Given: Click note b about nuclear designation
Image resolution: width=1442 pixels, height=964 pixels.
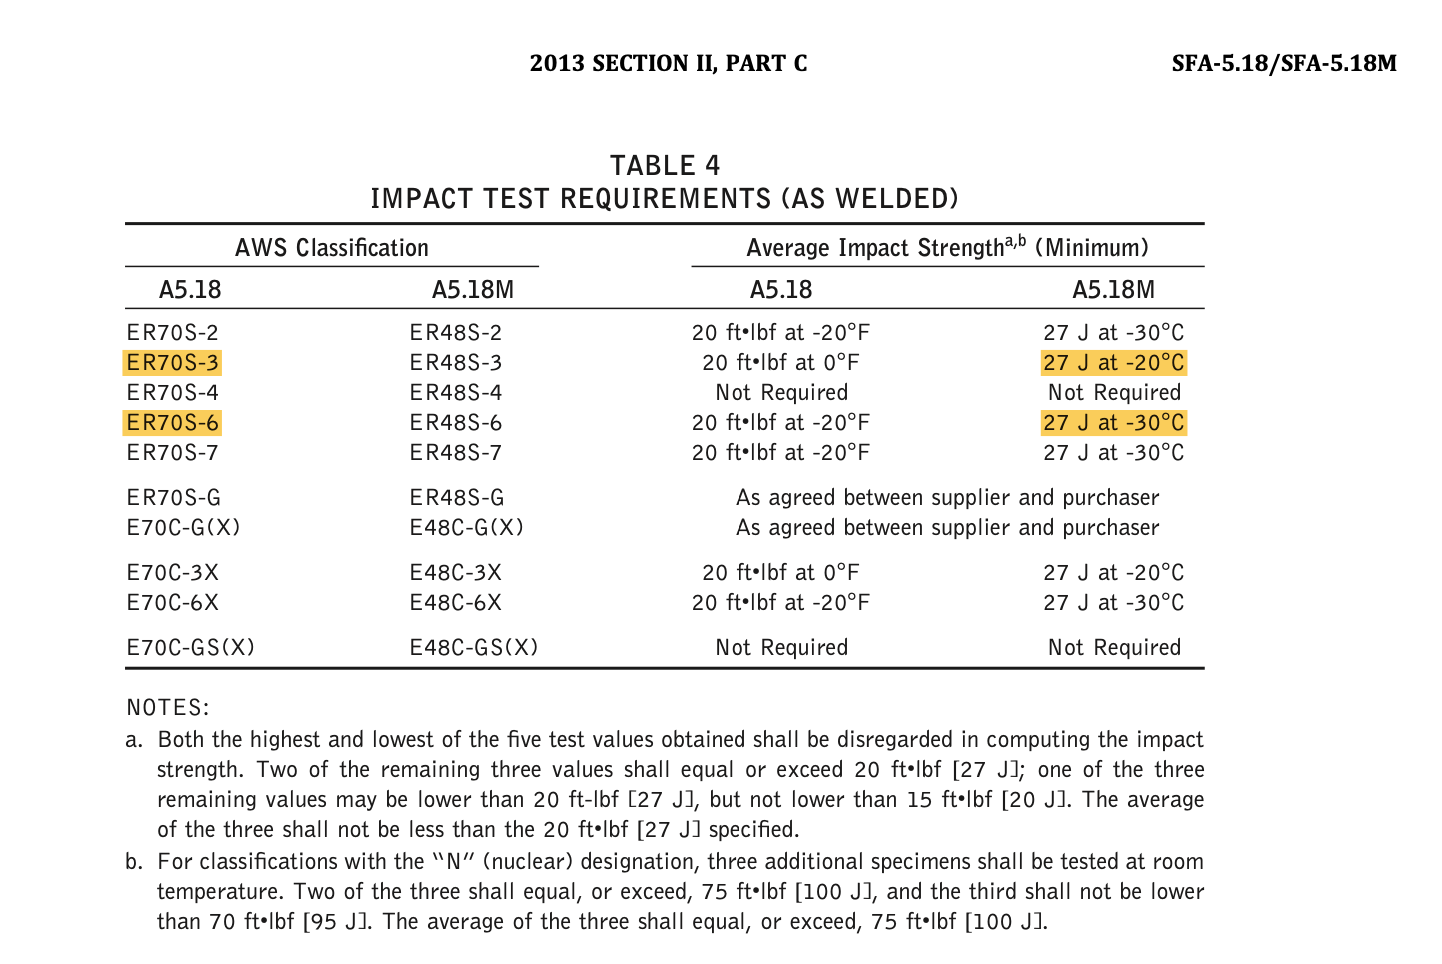Looking at the screenshot, I should pyautogui.click(x=665, y=891).
